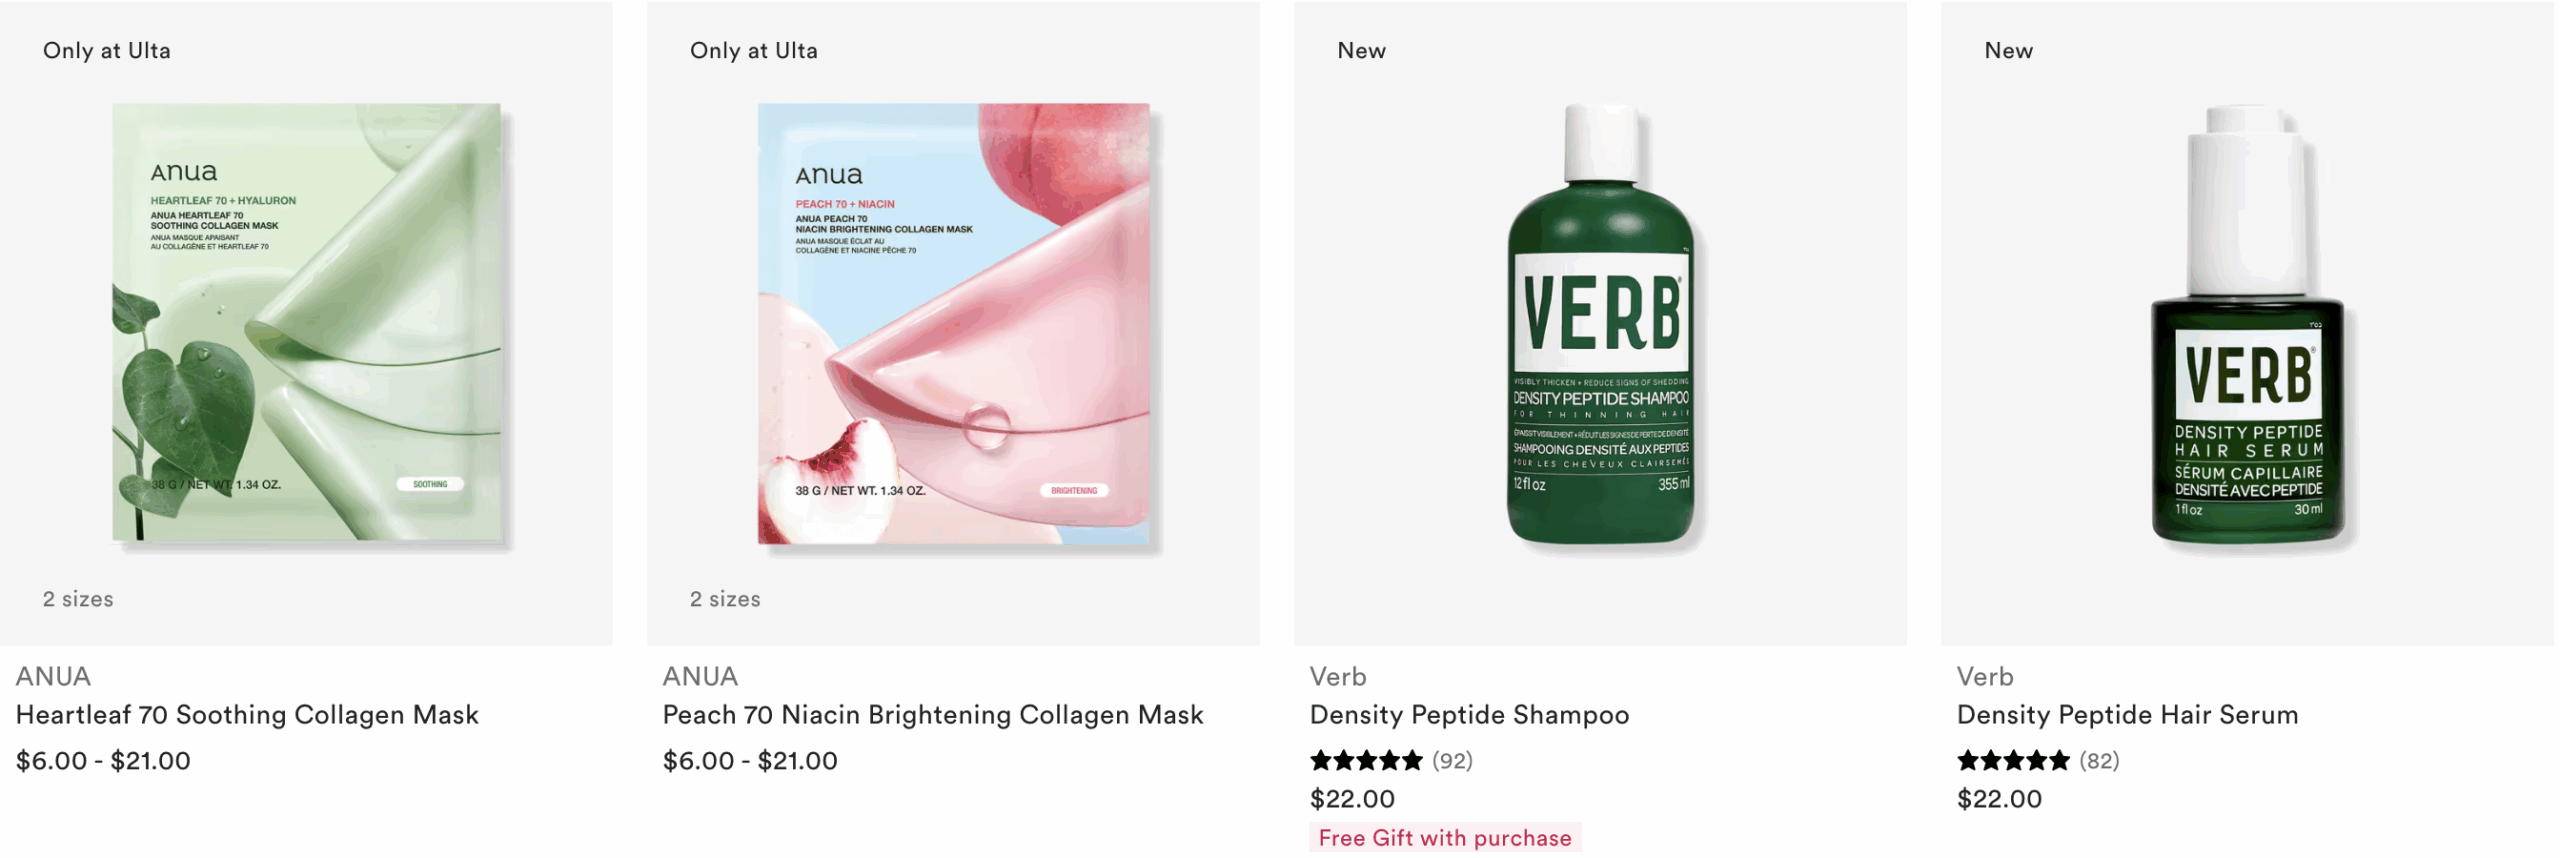Image resolution: width=2560 pixels, height=858 pixels.
Task: Select the ANUA brand name above Peach mask
Action: click(700, 677)
